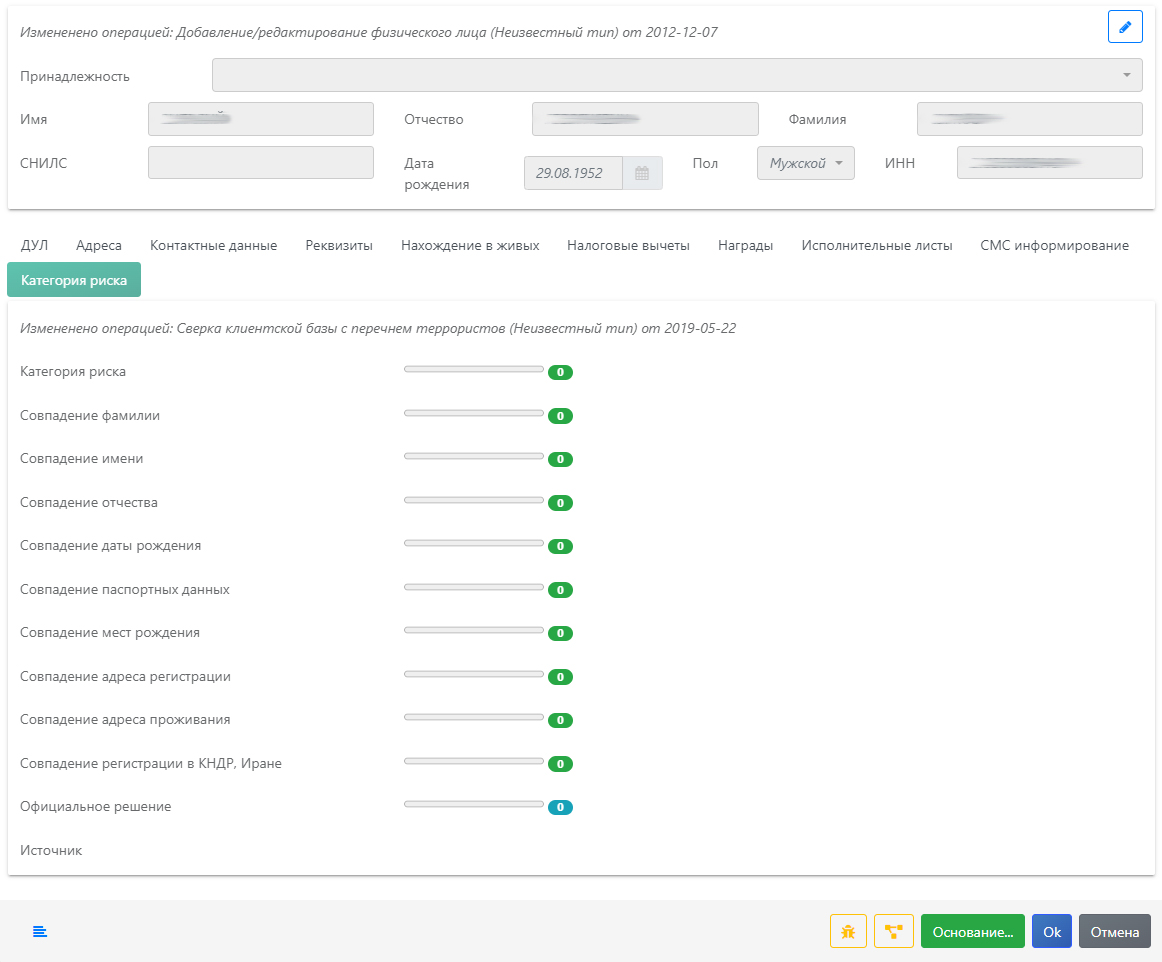Click the Категория риска slider bar
Image resolution: width=1162 pixels, height=962 pixels.
[x=473, y=369]
